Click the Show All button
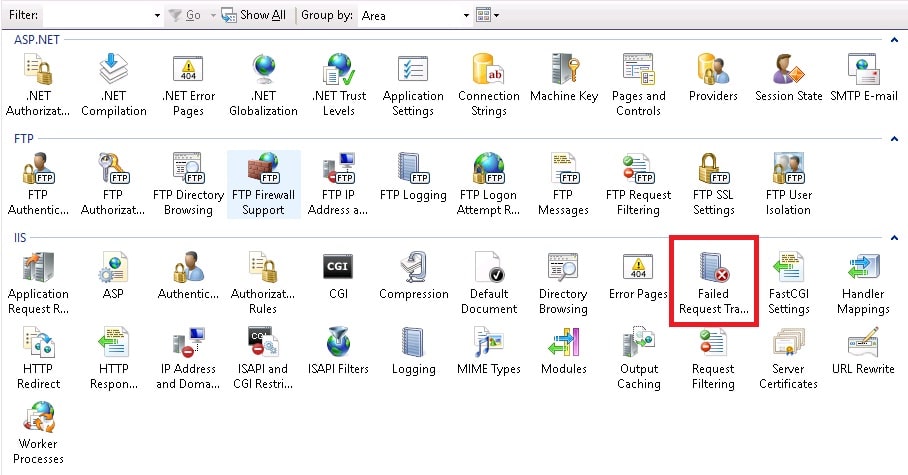908x475 pixels. point(254,16)
